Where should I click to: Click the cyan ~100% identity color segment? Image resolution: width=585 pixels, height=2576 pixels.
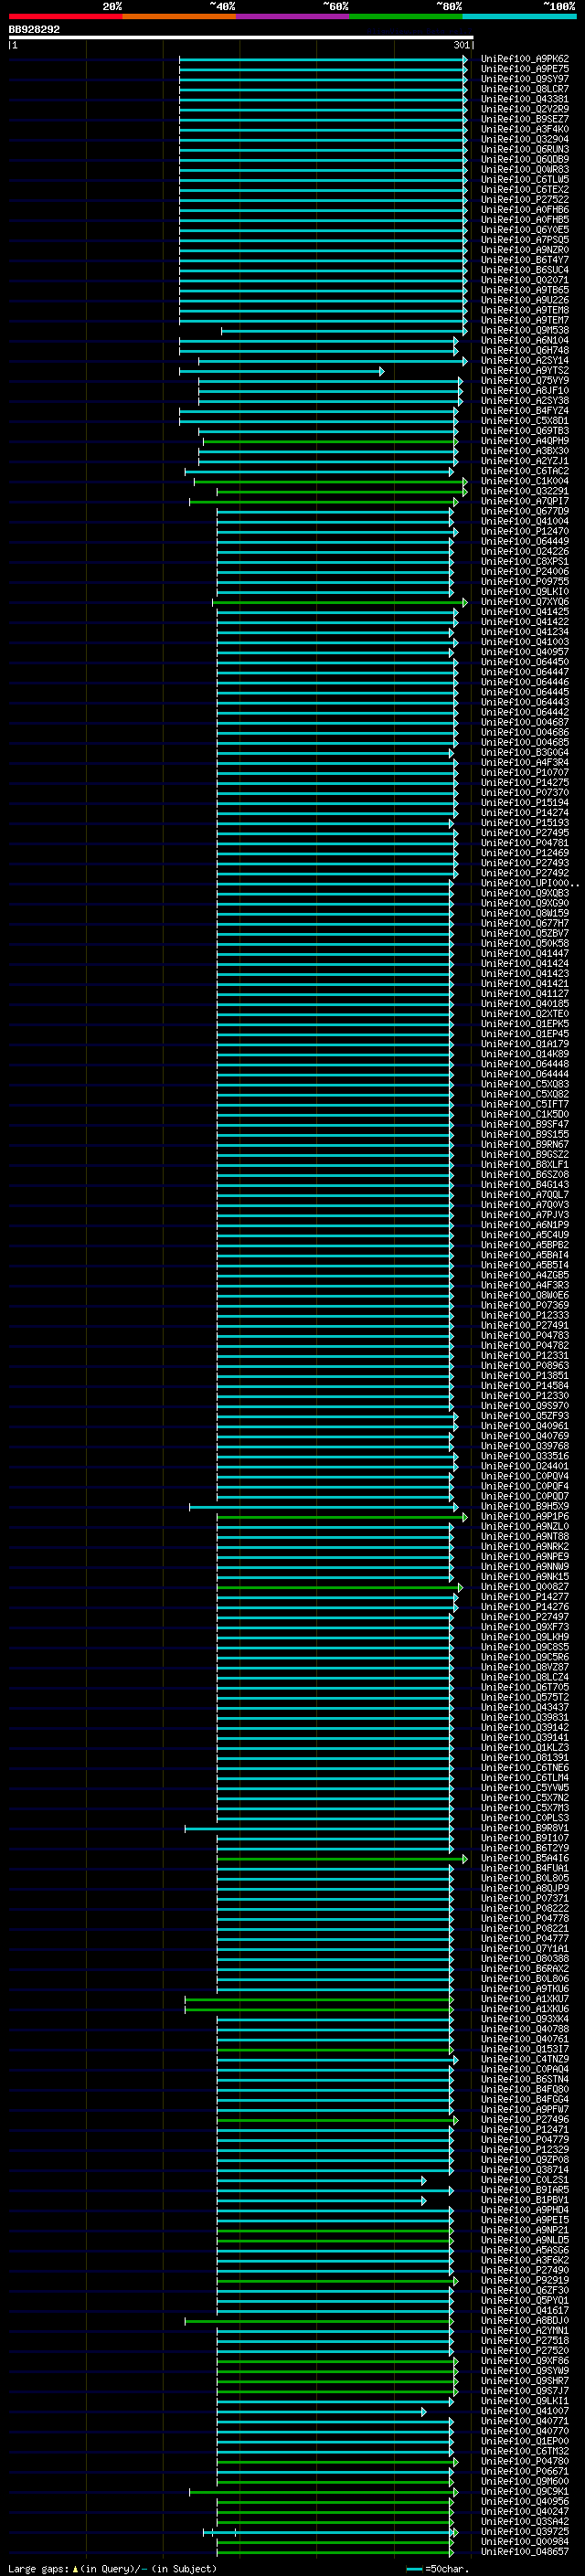pyautogui.click(x=519, y=16)
